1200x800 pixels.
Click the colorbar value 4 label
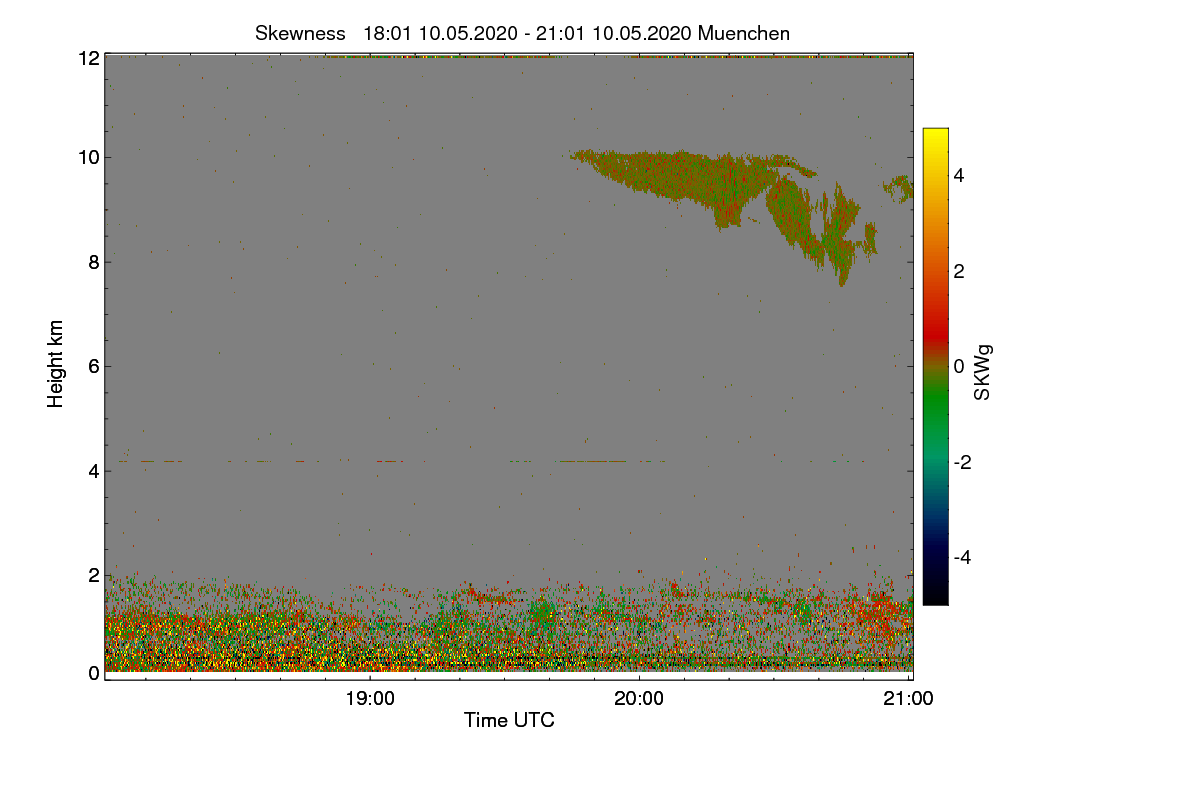point(960,175)
